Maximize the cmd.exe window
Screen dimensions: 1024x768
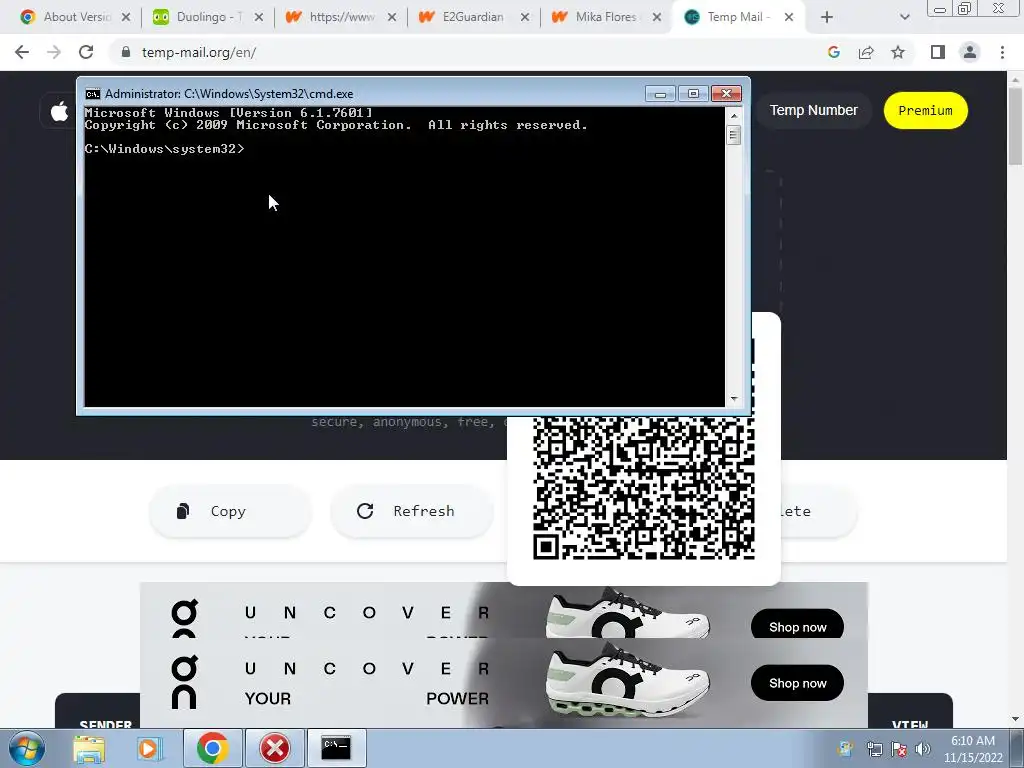(x=693, y=93)
